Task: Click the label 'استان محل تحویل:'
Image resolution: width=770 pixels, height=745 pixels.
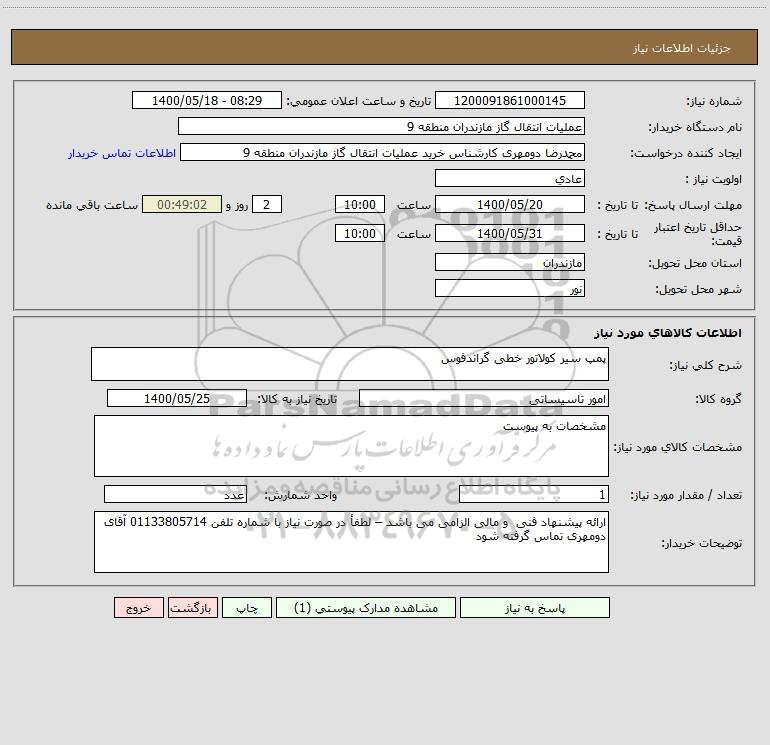Action: tap(695, 263)
